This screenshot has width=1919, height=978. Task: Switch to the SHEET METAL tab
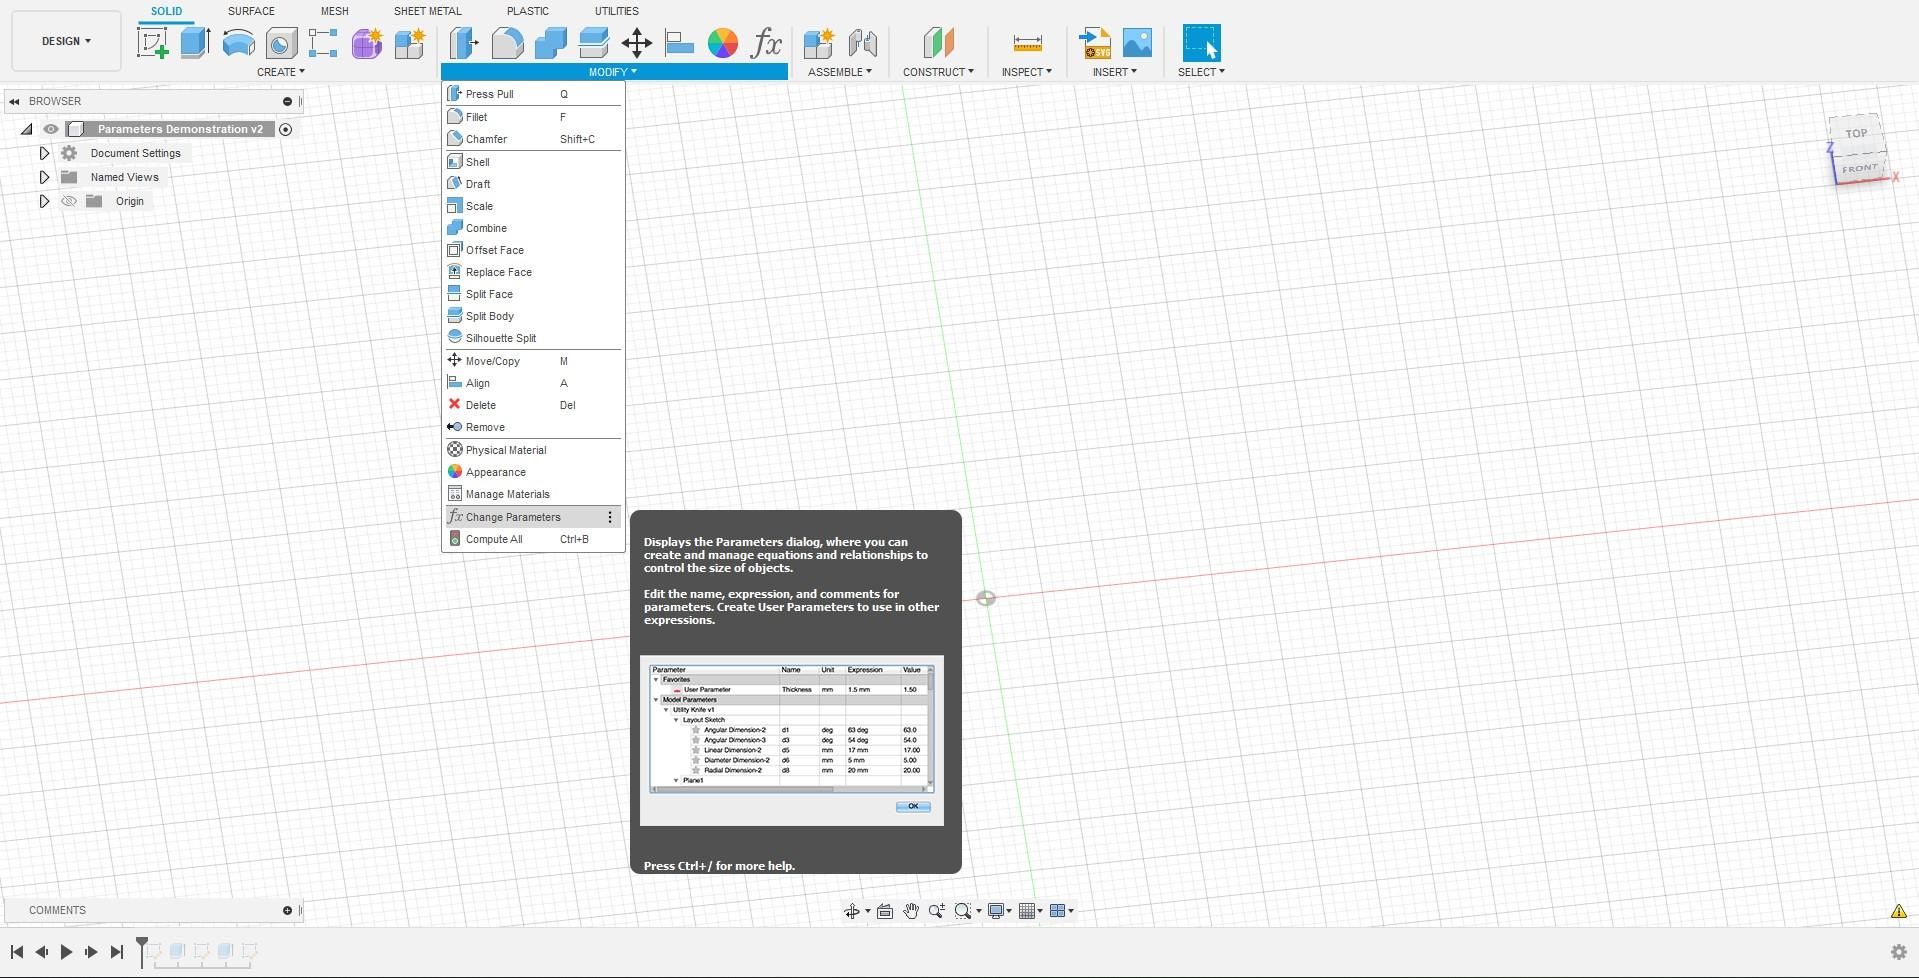coord(427,11)
